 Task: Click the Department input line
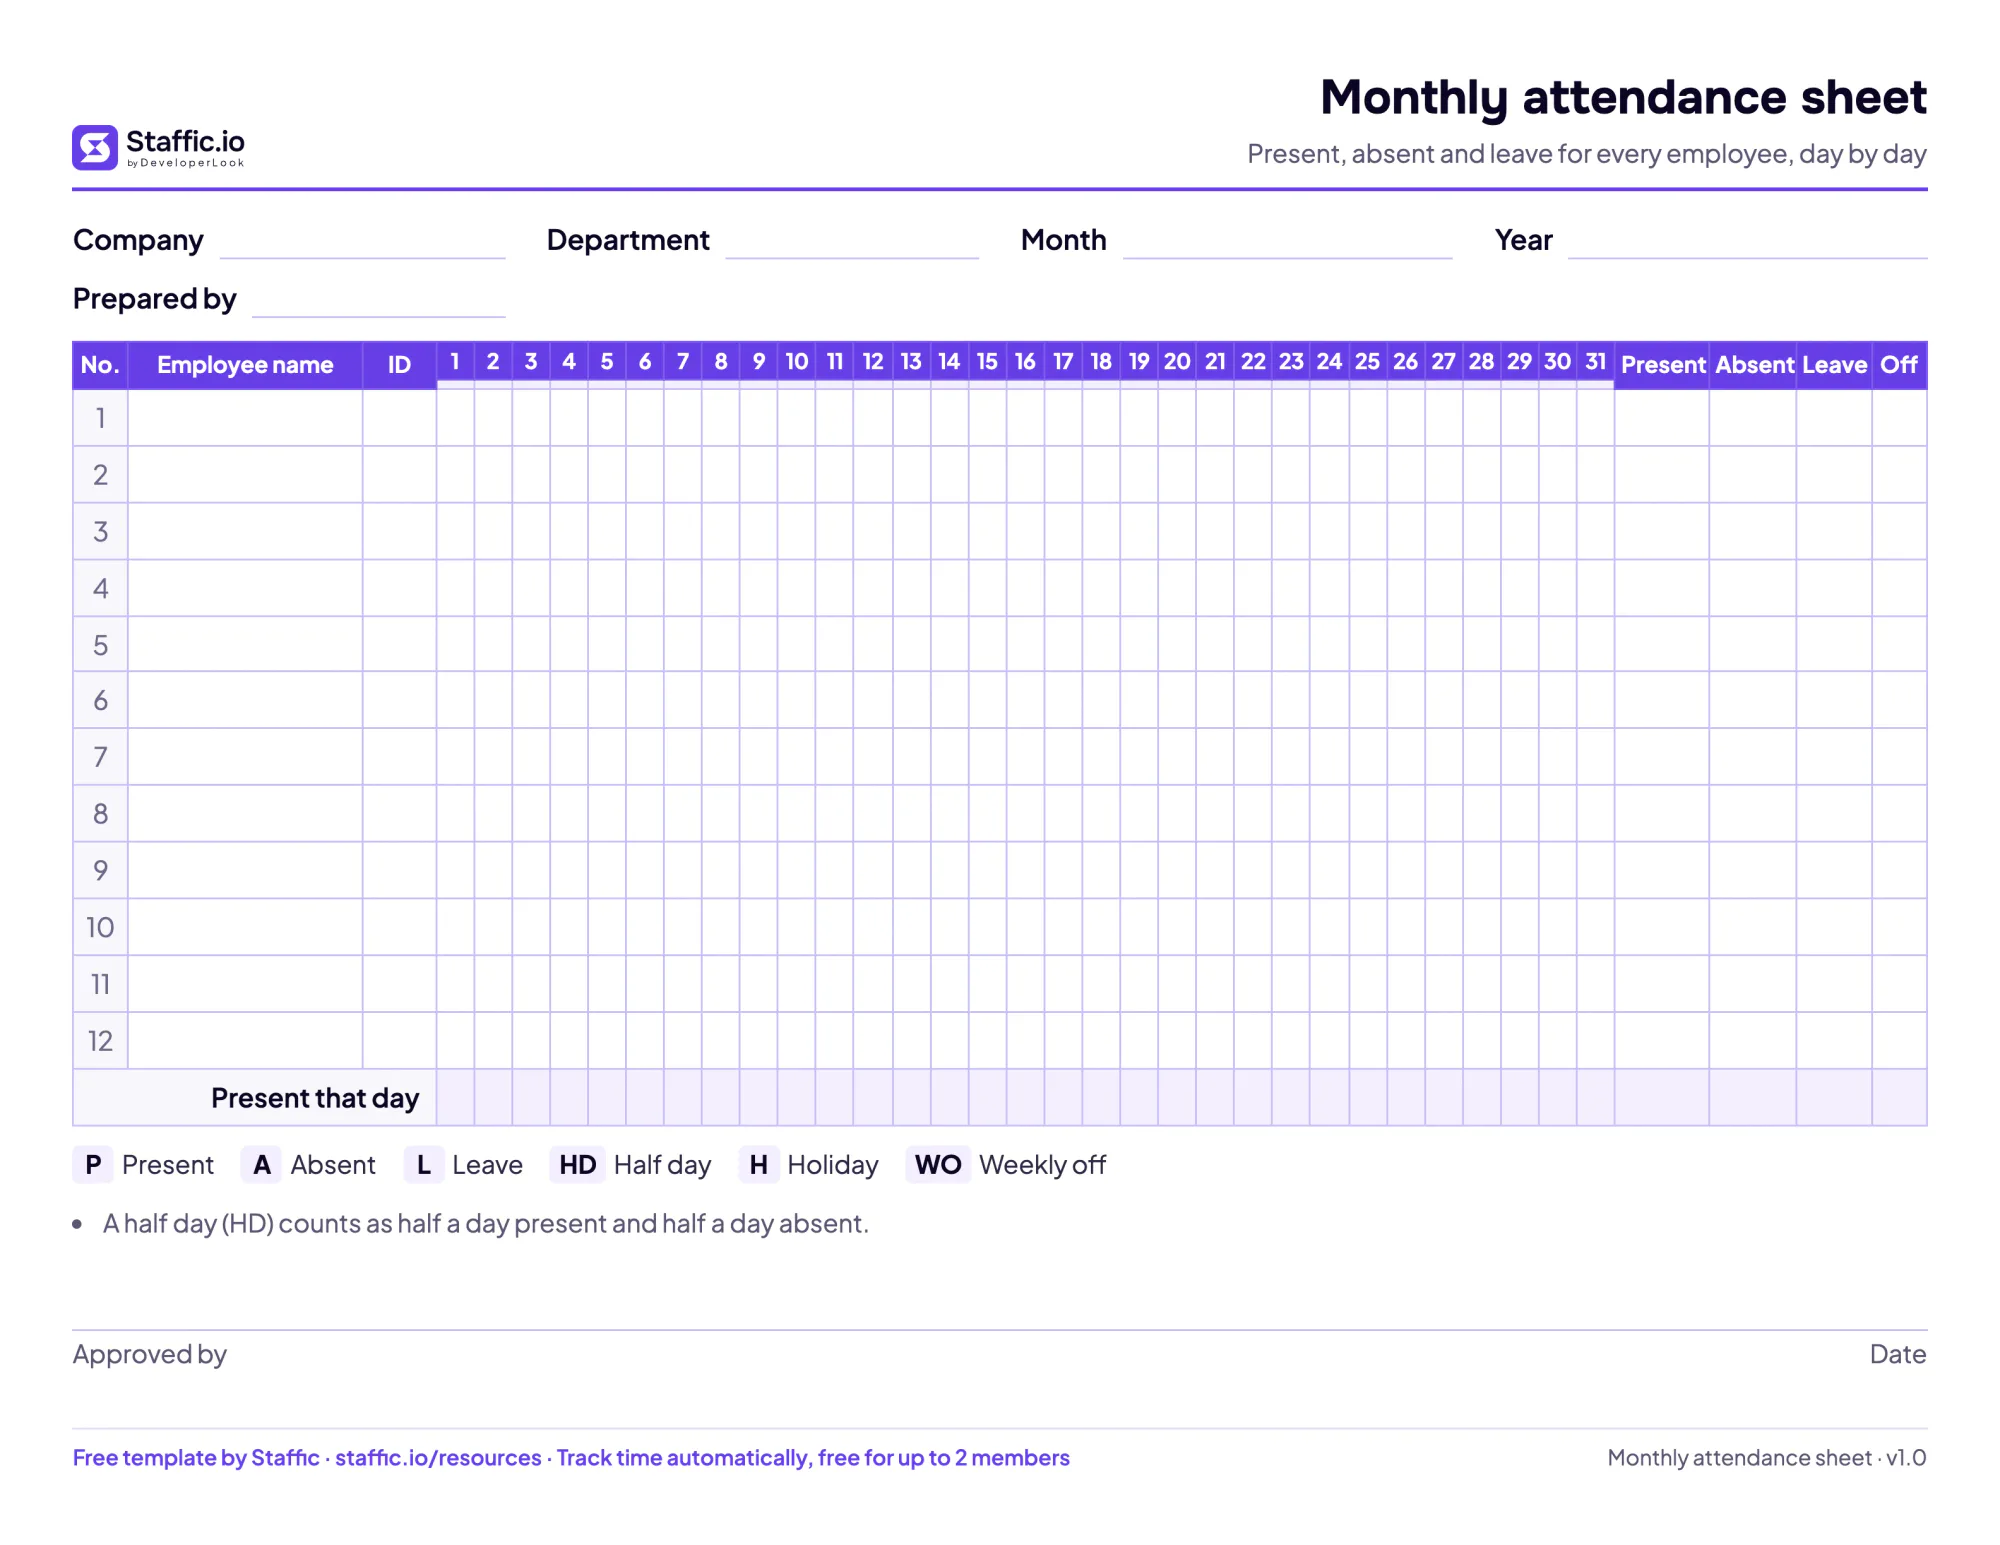coord(852,243)
